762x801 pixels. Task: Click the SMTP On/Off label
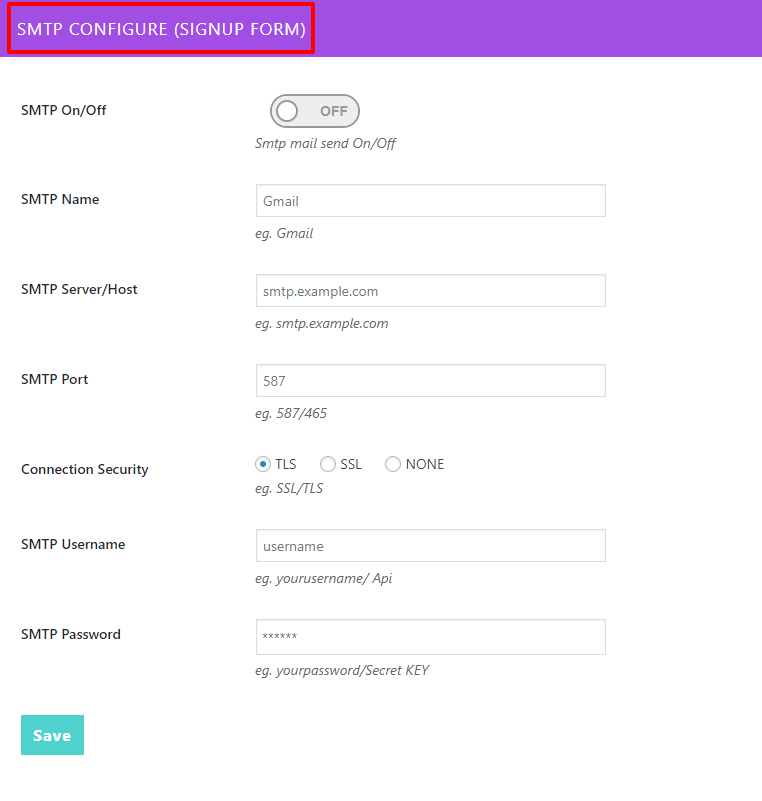[64, 110]
